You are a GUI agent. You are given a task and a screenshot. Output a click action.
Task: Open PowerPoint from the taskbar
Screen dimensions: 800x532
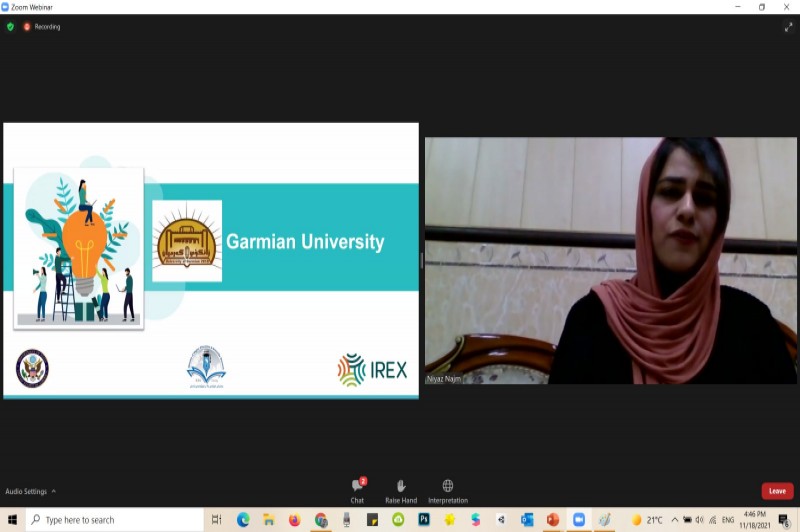(552, 520)
